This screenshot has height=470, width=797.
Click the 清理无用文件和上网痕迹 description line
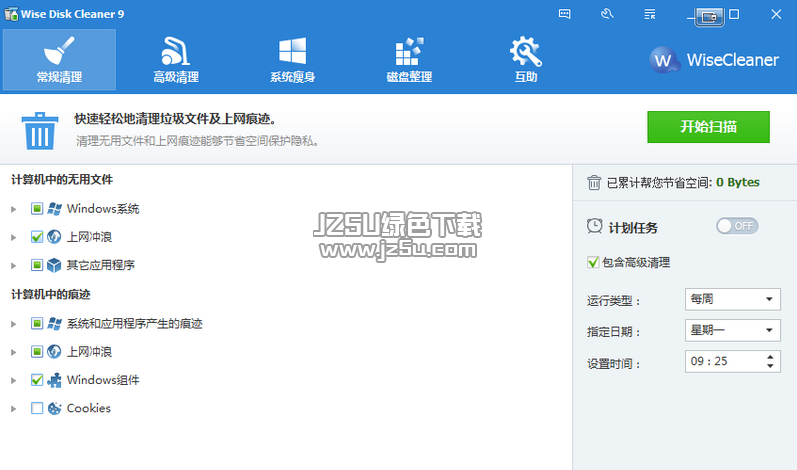pos(198,141)
